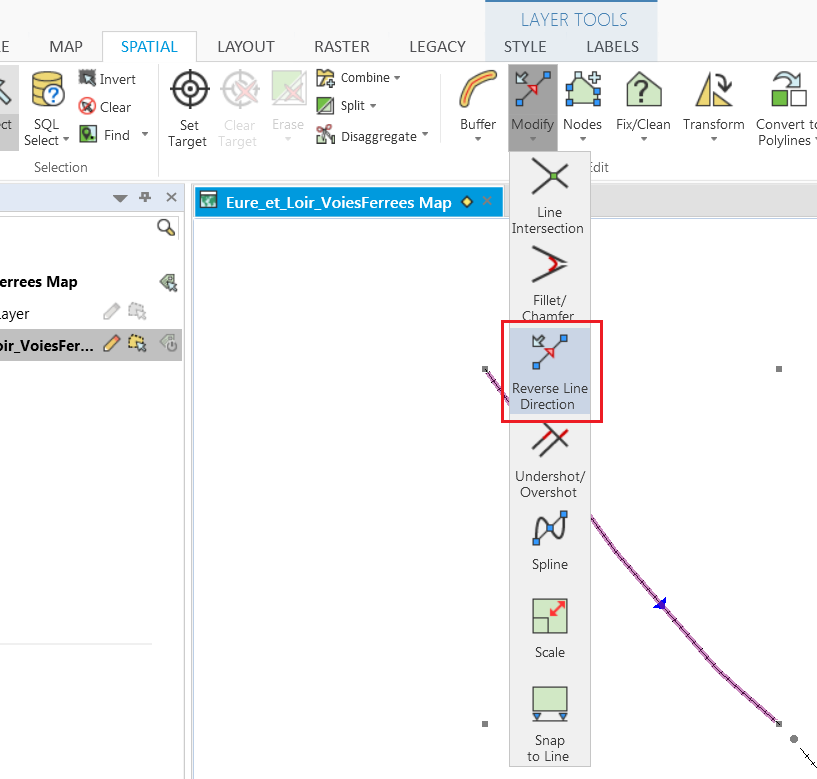Choose Snap to Line option

(x=549, y=724)
